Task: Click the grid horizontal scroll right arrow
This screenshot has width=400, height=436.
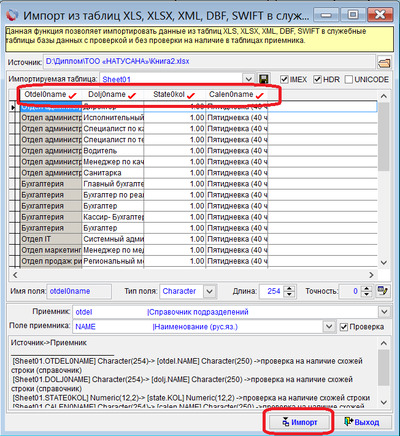Action: point(371,275)
